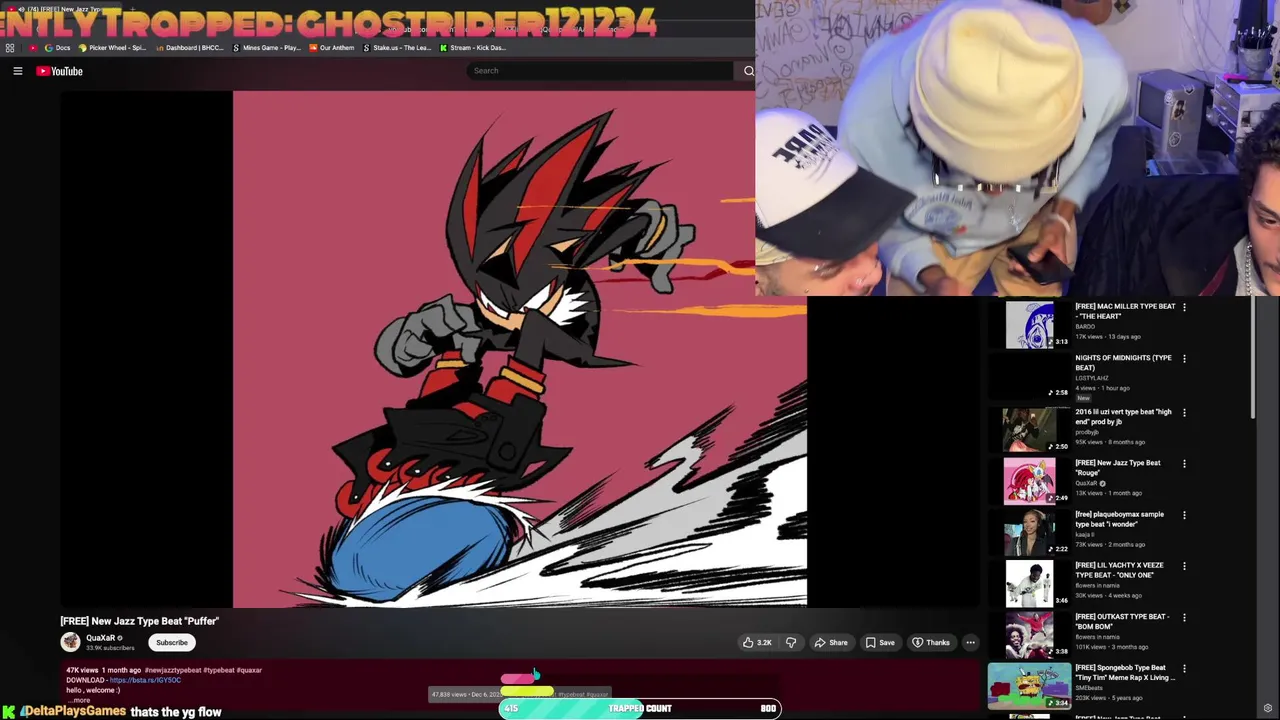Viewport: 1280px width, 720px height.
Task: Share the Puffer video
Action: [831, 643]
